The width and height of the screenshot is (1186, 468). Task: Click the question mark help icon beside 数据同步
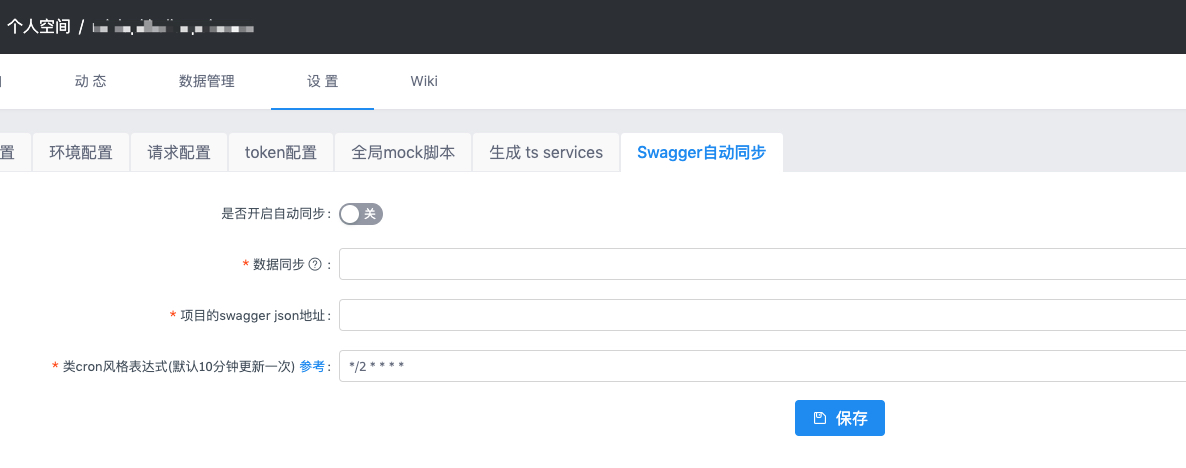pos(315,265)
